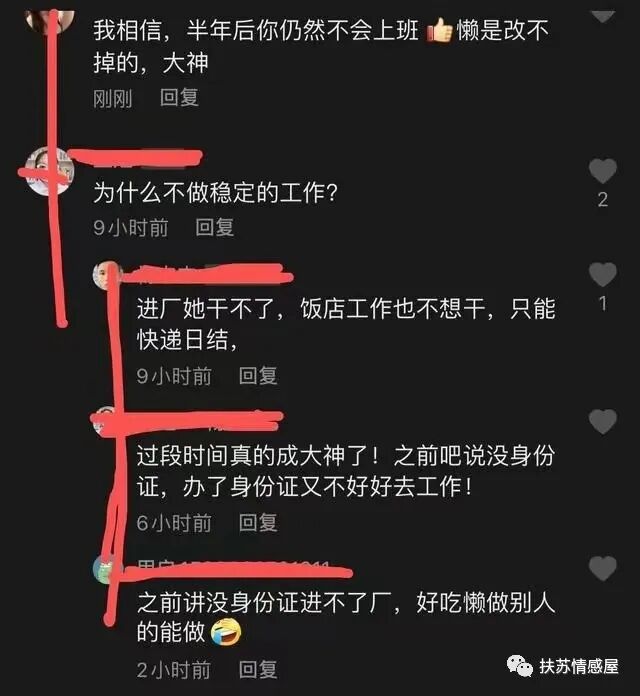Open avatar of the 进厂她干不了 replier
Viewport: 640px width, 696px height.
[x=107, y=275]
